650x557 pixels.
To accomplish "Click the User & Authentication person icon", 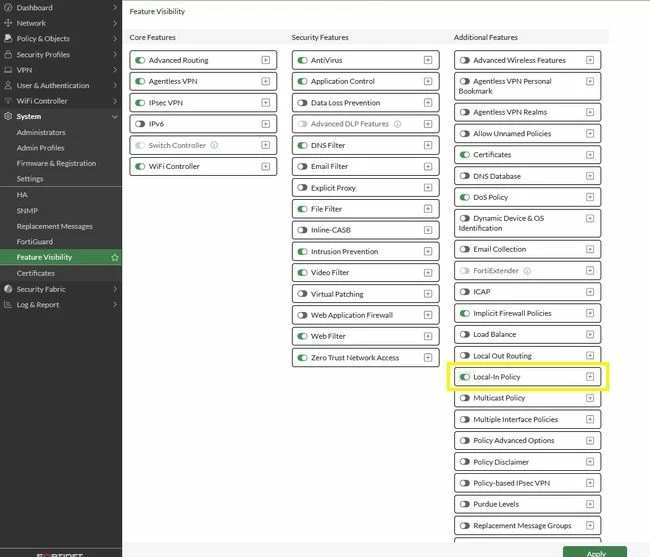I will tap(8, 85).
